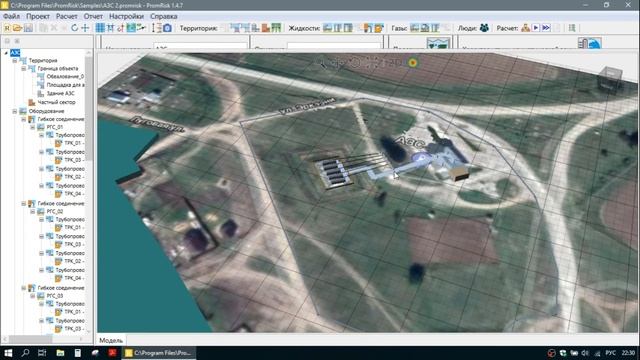Click the single play calculation button
Viewport: 640px width, 360px height.
click(536, 28)
